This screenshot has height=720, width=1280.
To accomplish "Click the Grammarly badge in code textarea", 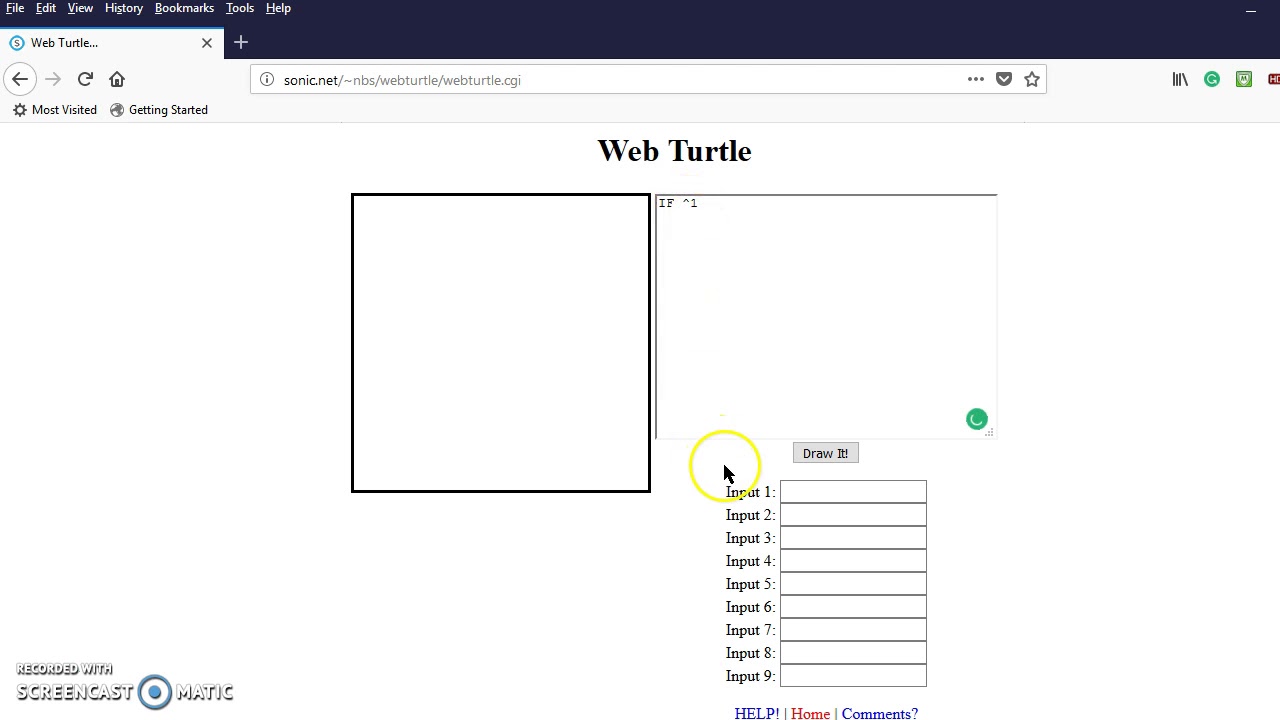I will (x=977, y=419).
